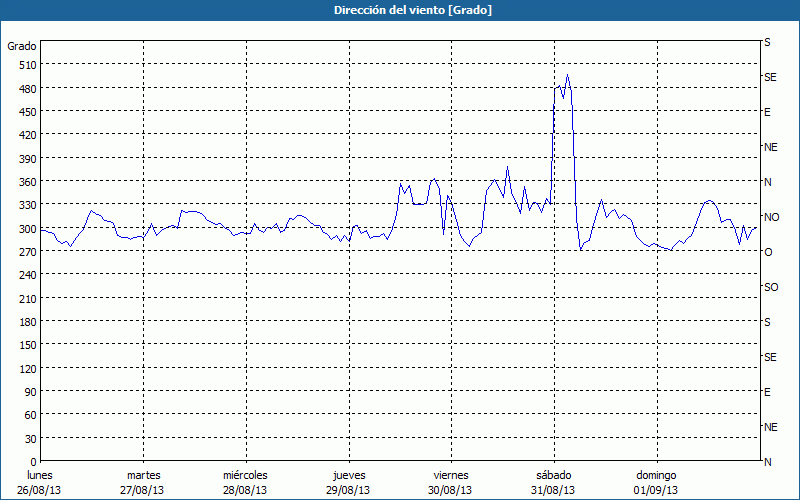Viewport: 800px width, 500px height.
Task: Click the 'SO' compass direction label
Action: [x=771, y=287]
